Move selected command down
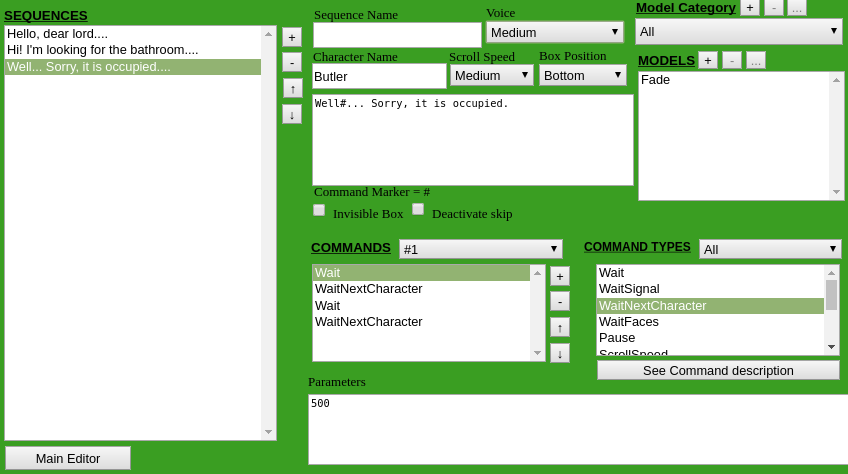 (560, 354)
